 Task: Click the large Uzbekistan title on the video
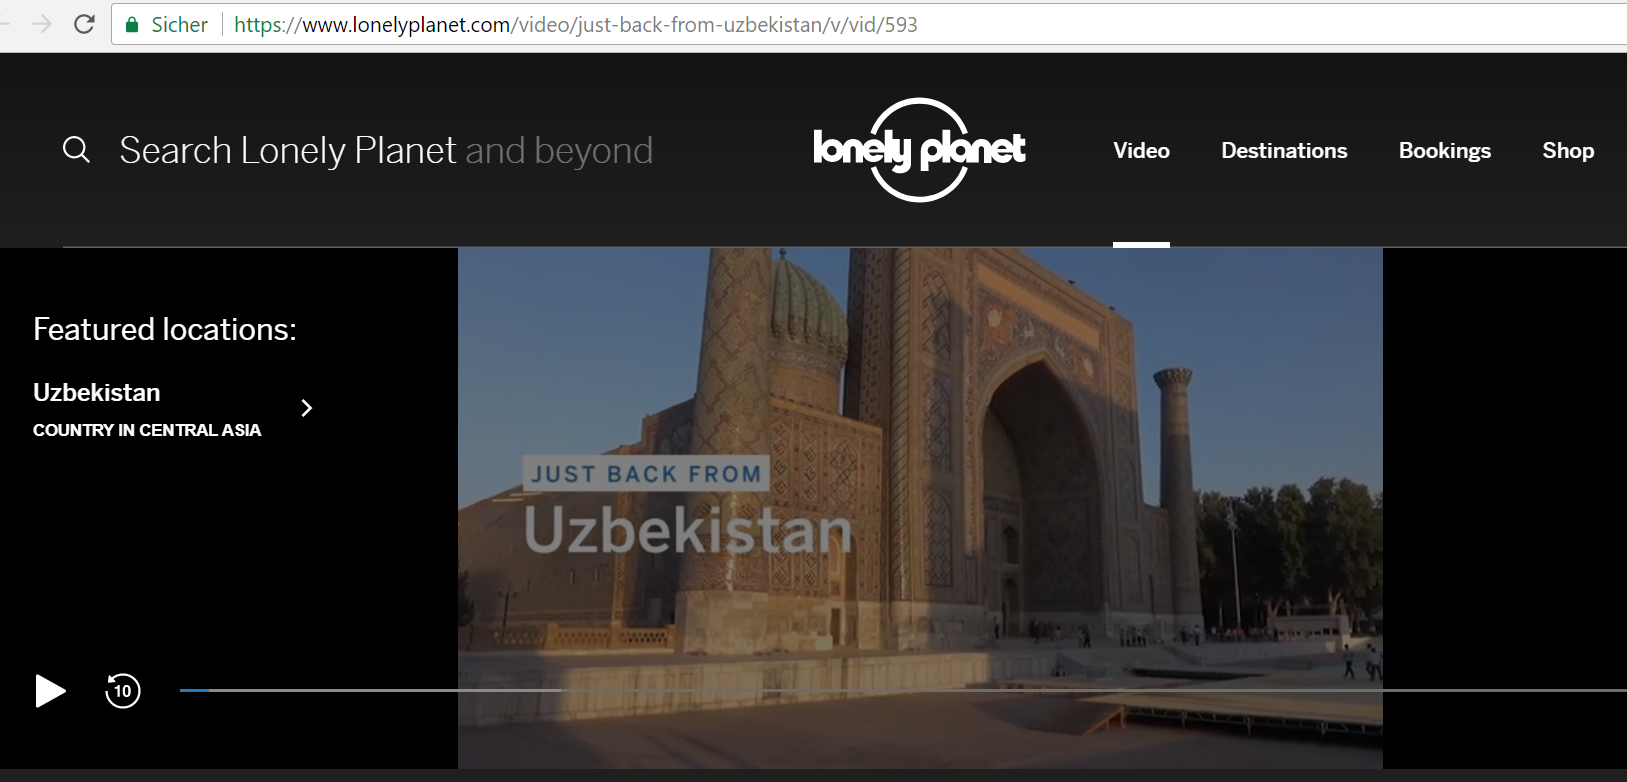point(688,530)
